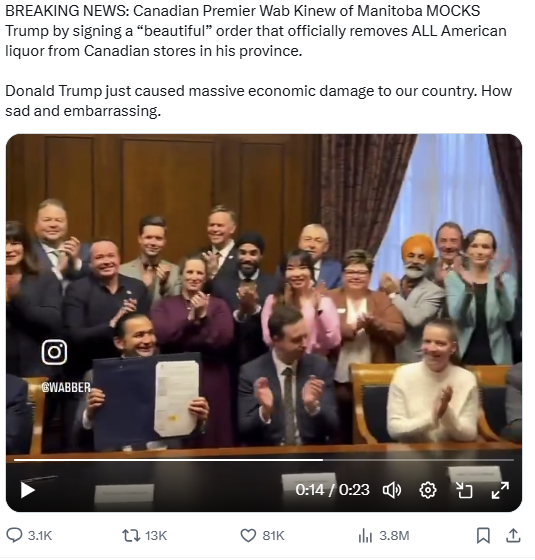This screenshot has width=535, height=560.
Task: Click the Instagram logo overlay in video
Action: 54,352
